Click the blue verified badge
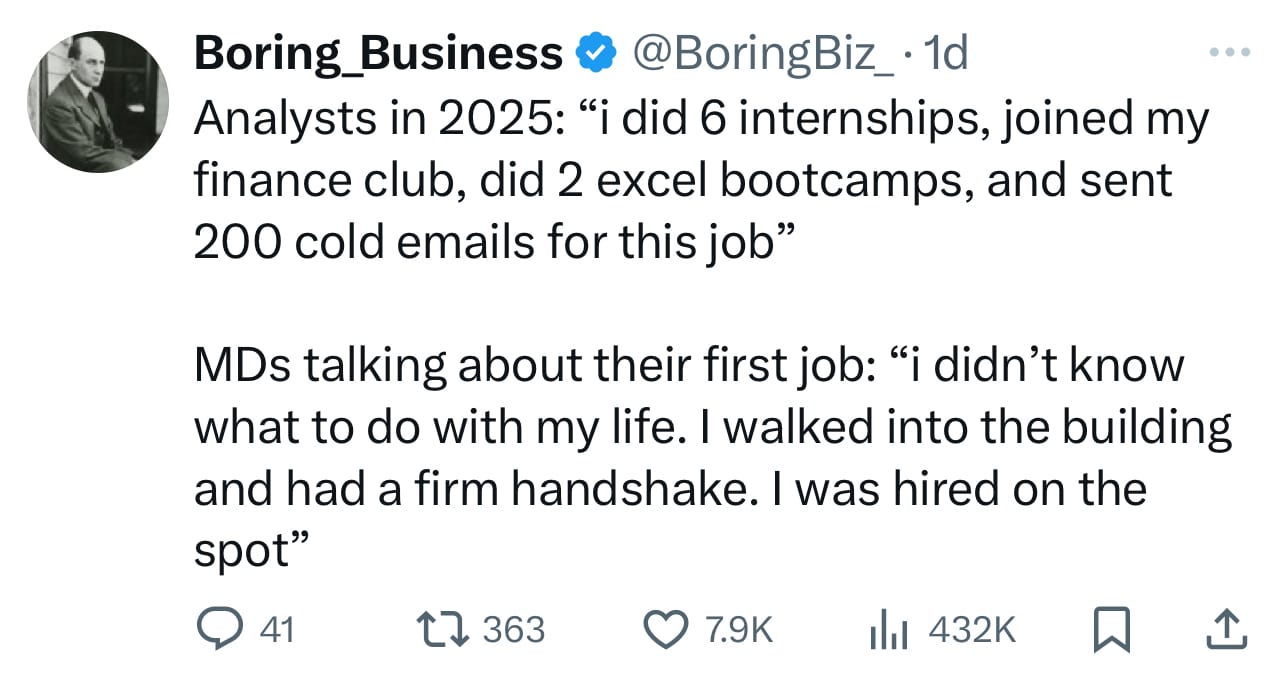This screenshot has height=682, width=1284. pyautogui.click(x=596, y=55)
